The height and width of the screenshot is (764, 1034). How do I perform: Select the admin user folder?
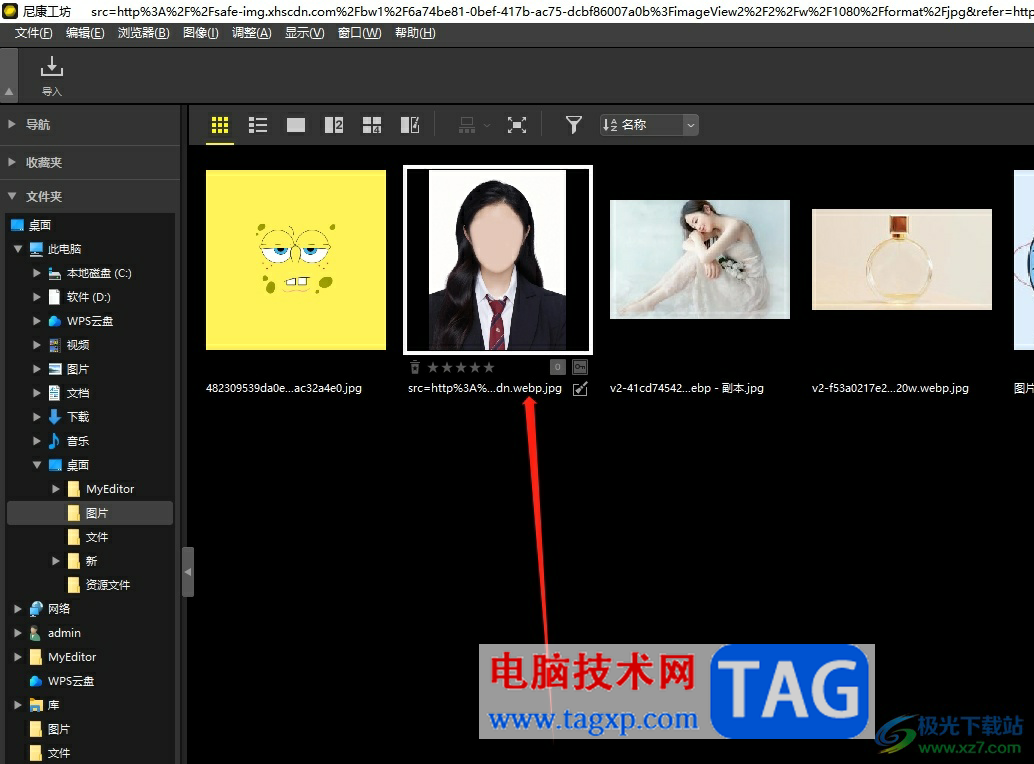[x=55, y=633]
